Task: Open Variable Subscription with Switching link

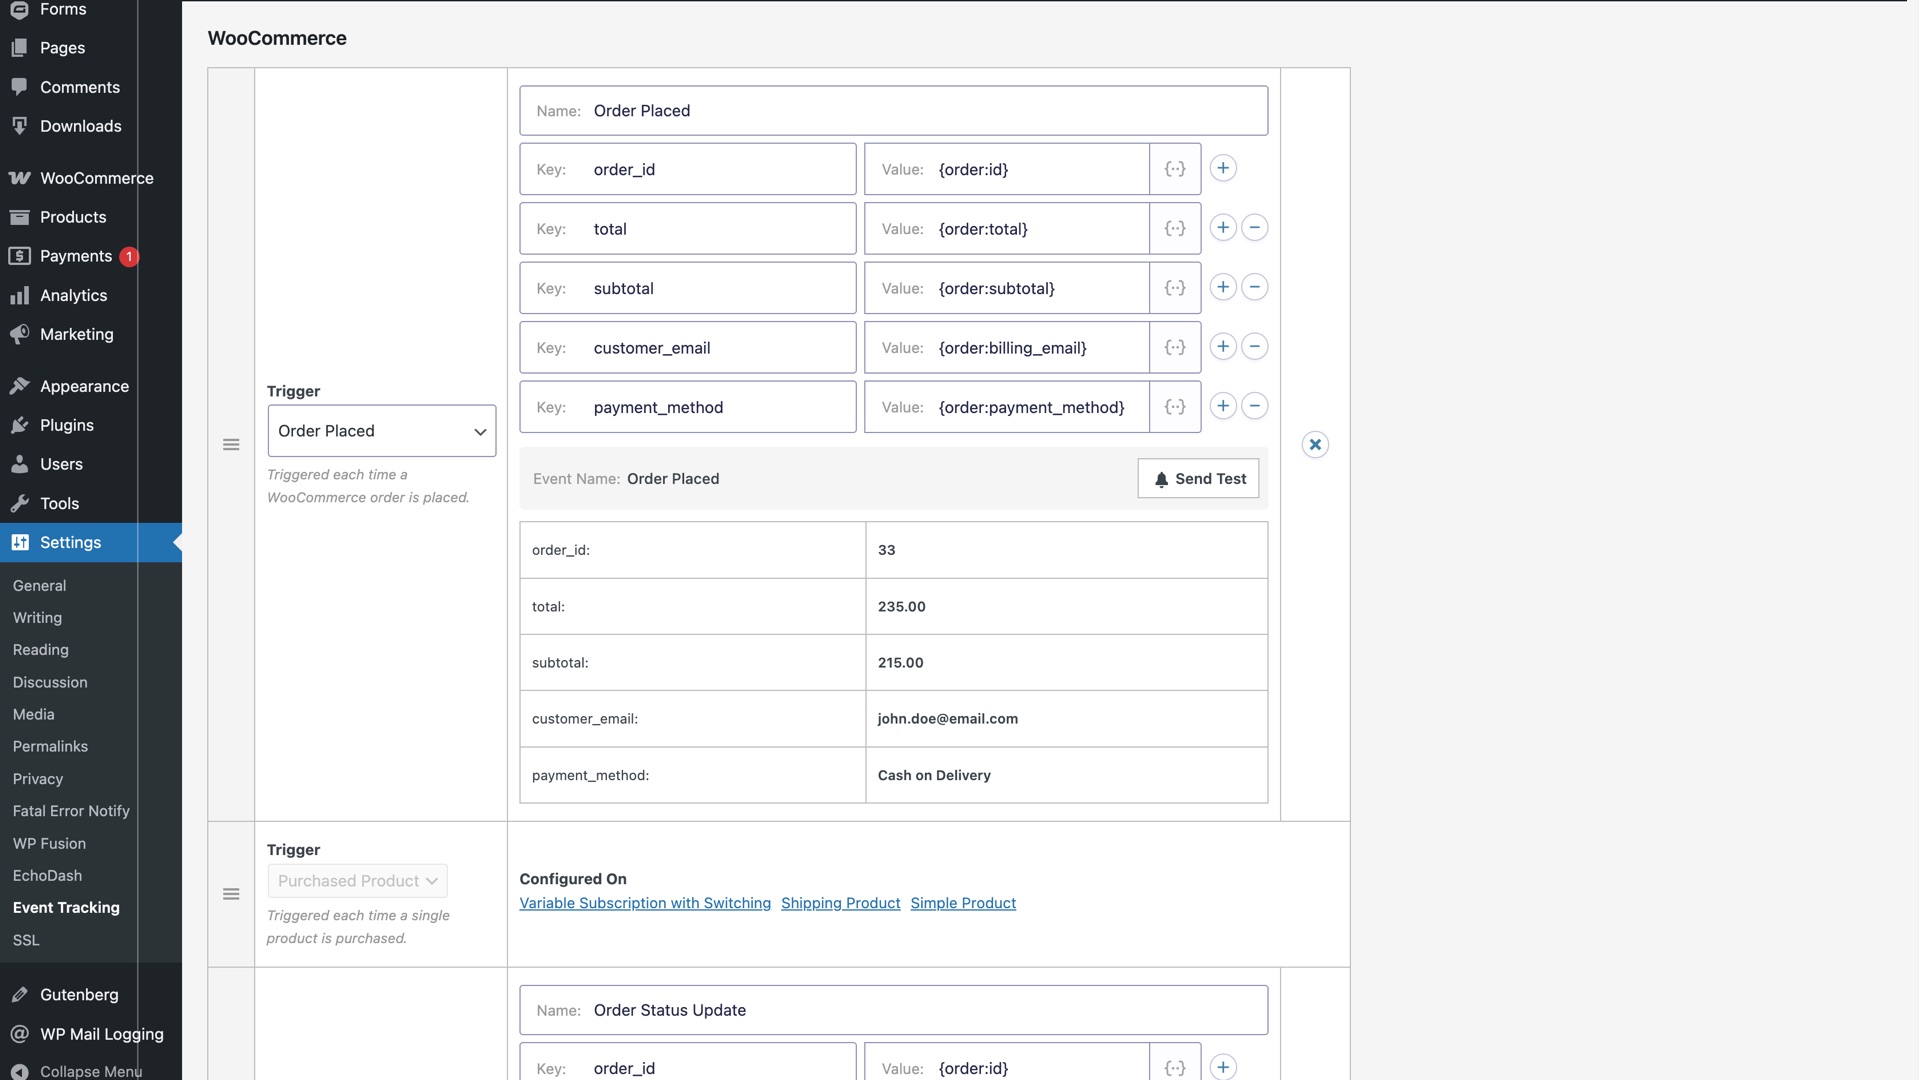Action: pos(645,903)
